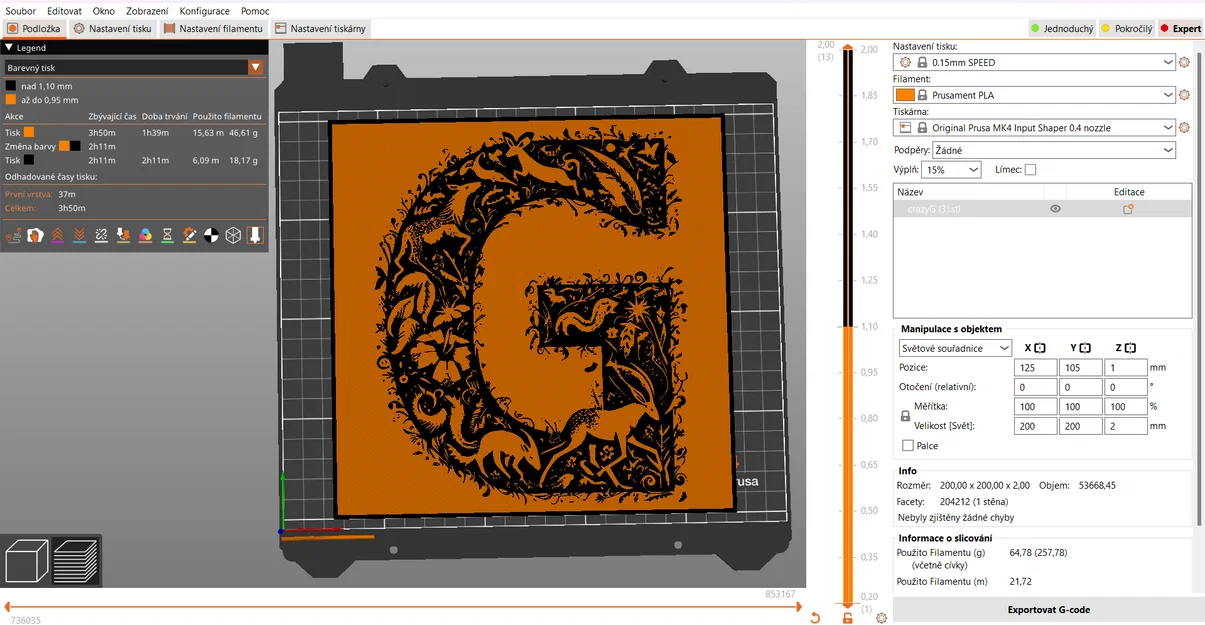Image resolution: width=1205 pixels, height=625 pixels.
Task: Switch to the Podložka tab
Action: [x=34, y=29]
